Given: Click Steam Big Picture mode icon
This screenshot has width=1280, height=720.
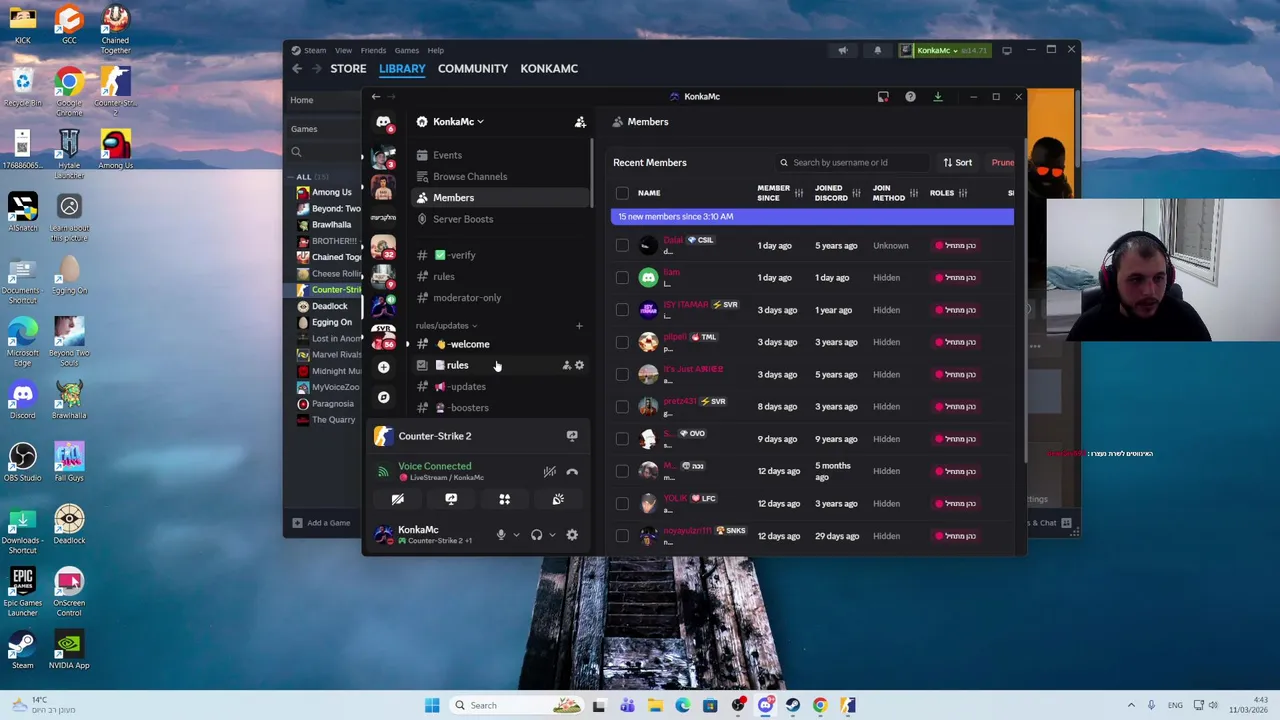Looking at the screenshot, I should (x=1007, y=50).
